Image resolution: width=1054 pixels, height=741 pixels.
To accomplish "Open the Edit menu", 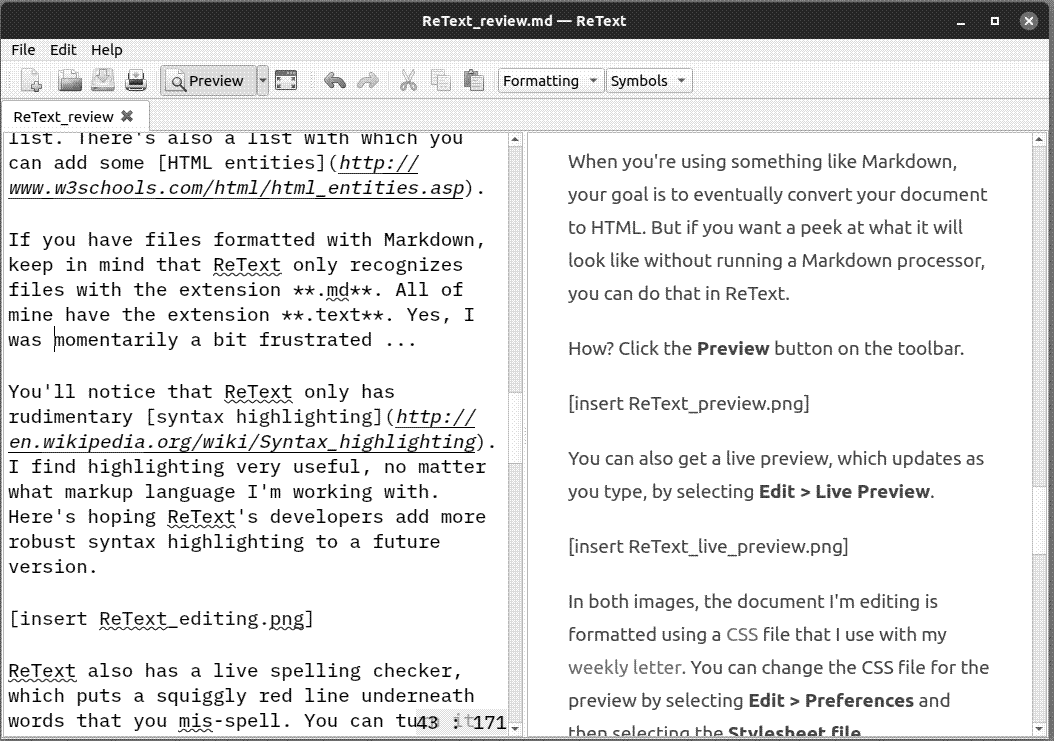I will click(x=63, y=50).
